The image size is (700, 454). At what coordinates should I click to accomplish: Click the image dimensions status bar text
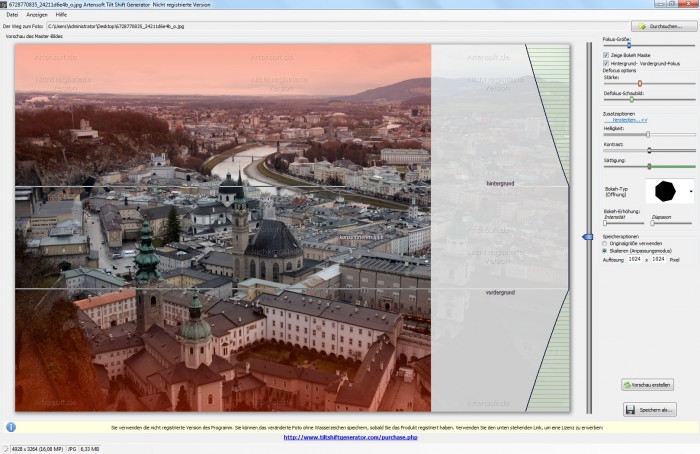click(x=37, y=449)
